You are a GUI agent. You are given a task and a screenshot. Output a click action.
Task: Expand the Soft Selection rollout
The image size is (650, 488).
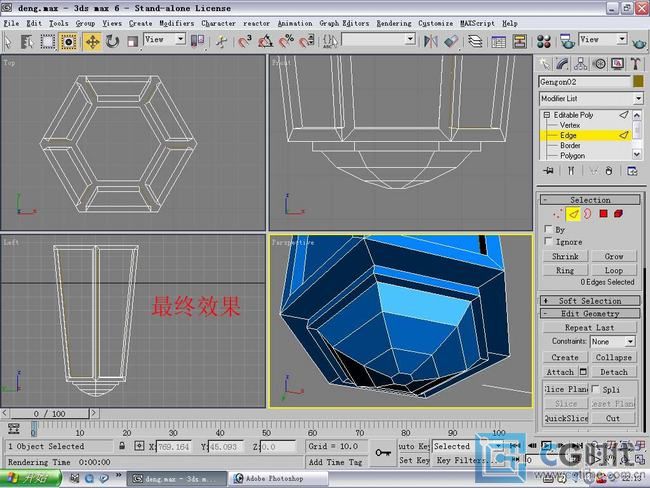click(590, 301)
